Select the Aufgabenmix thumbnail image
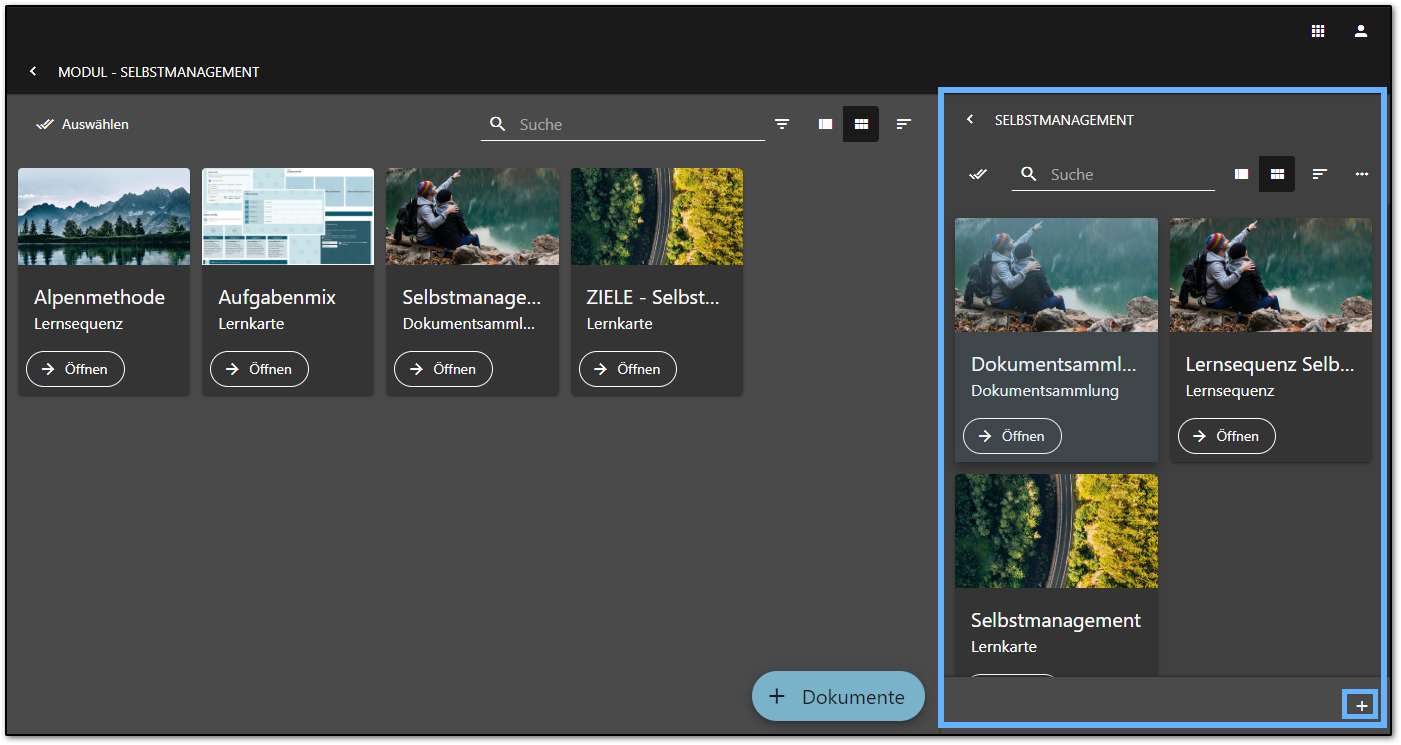This screenshot has width=1401, height=745. [x=288, y=216]
